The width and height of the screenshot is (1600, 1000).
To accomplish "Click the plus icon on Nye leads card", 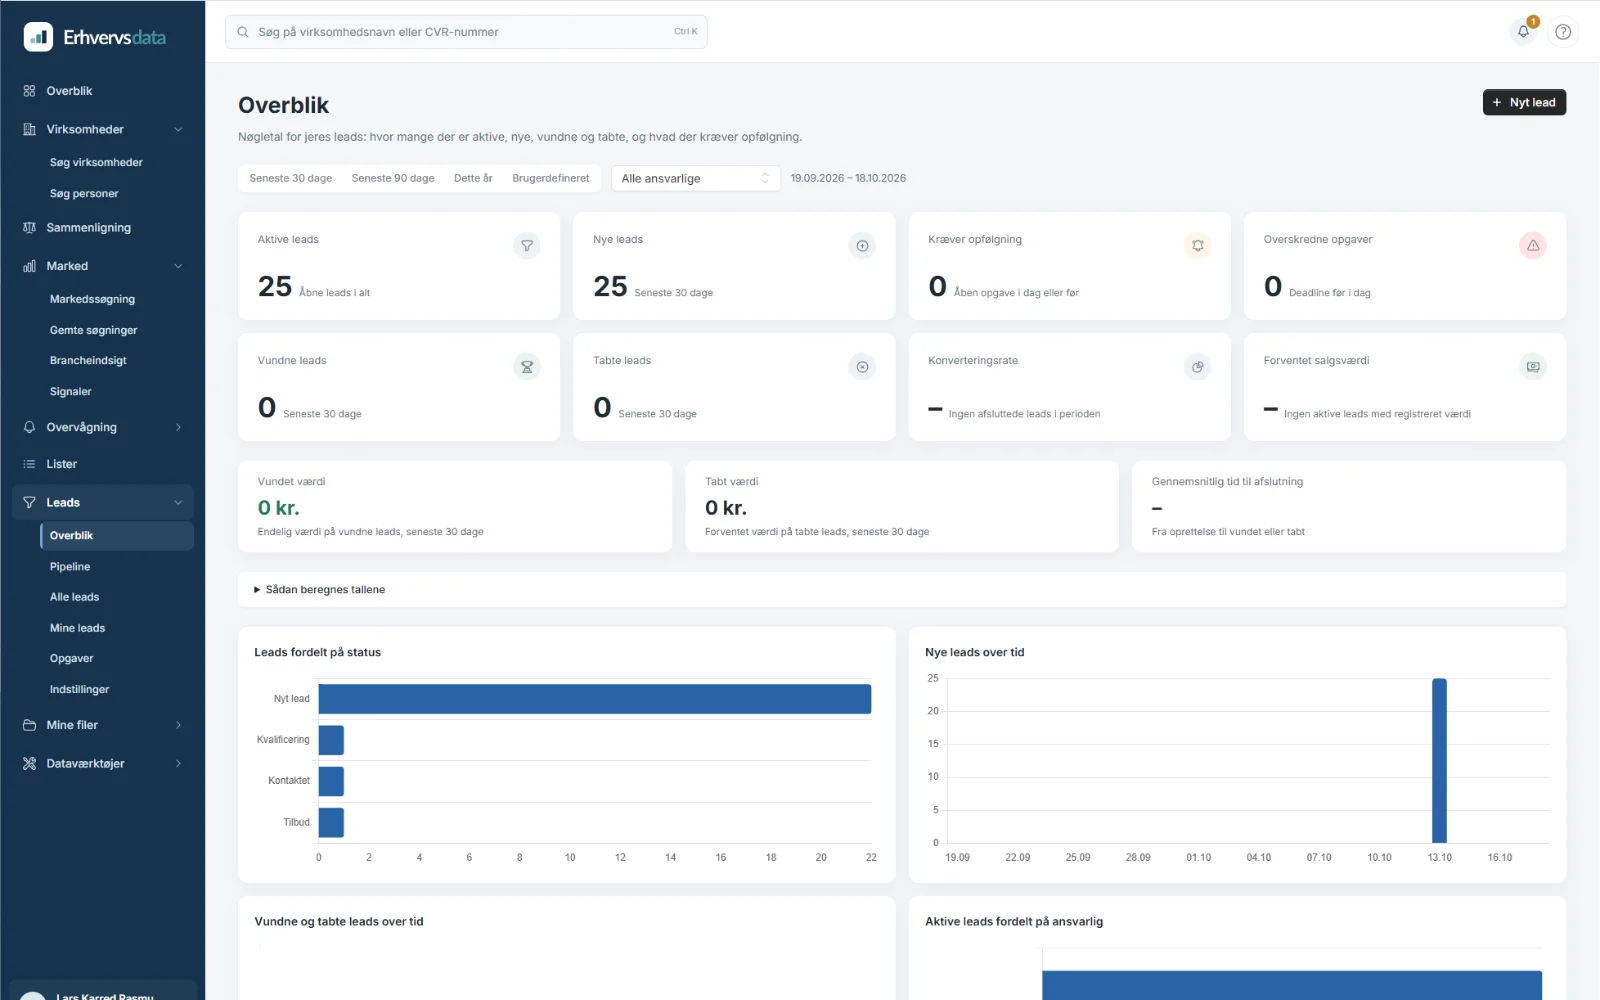I will (x=862, y=246).
